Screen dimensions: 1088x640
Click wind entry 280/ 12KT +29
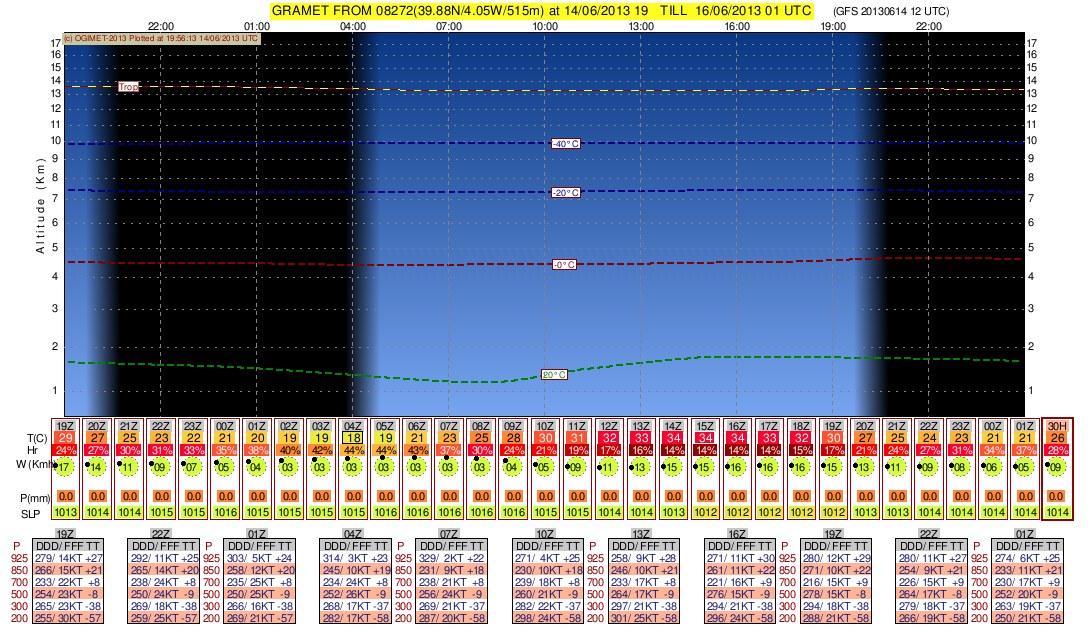(835, 558)
